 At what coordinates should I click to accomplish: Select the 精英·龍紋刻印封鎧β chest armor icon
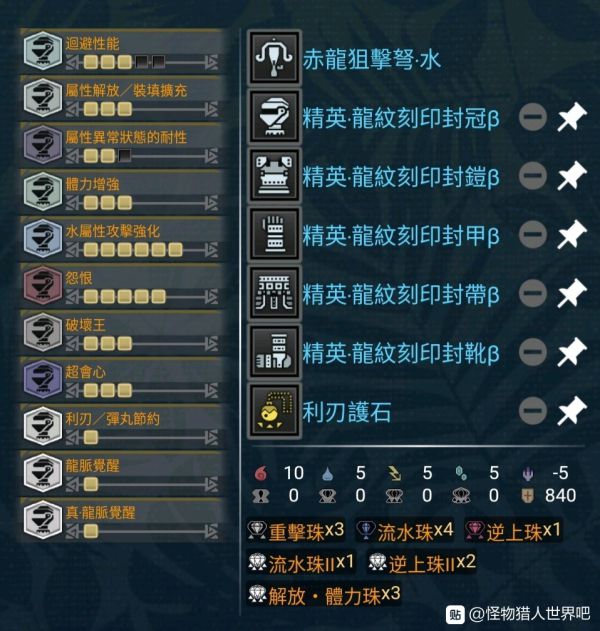(x=274, y=175)
